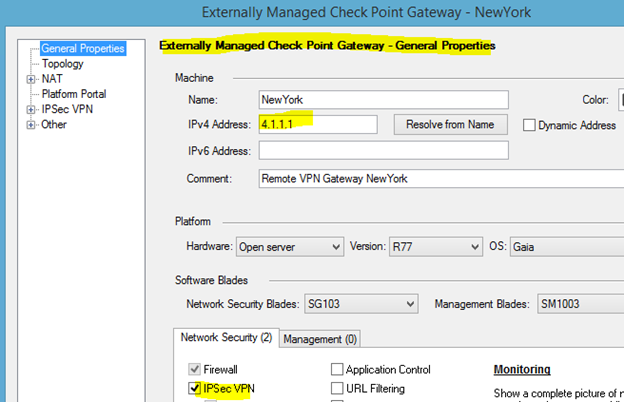
Task: Select General Properties in the tree
Action: coord(83,49)
